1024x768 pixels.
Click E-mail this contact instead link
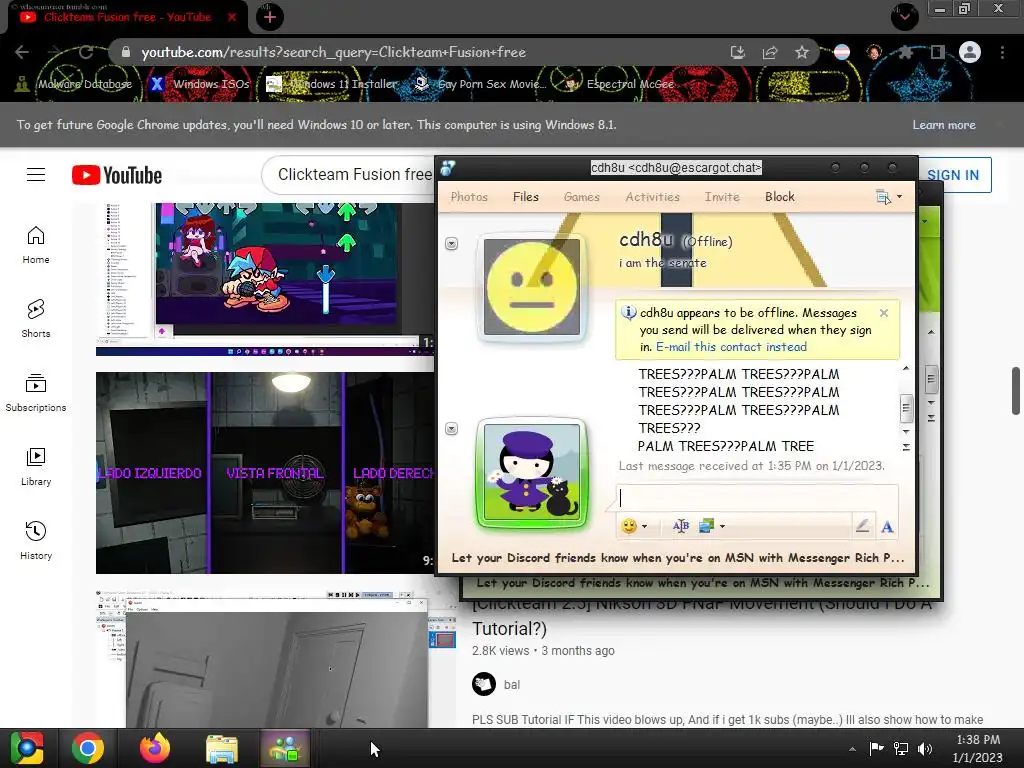pyautogui.click(x=731, y=347)
